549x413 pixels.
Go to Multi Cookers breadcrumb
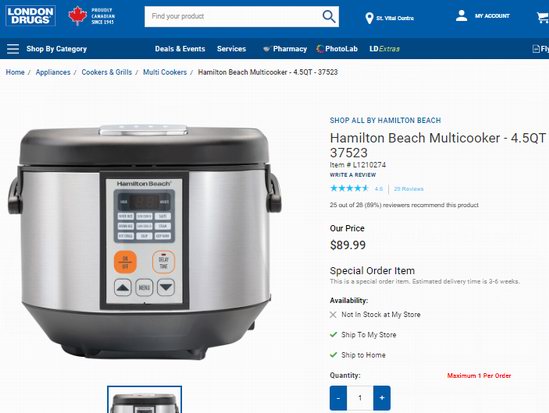[x=165, y=72]
